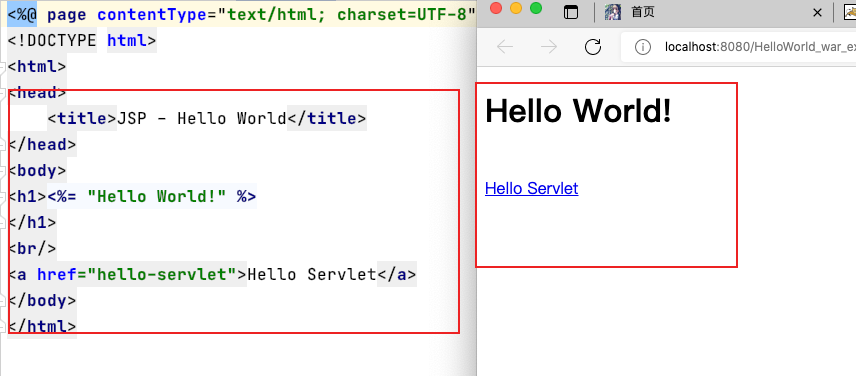Place cursor on the opening <body> tag line
Viewport: 856px width, 376px height.
[37, 171]
